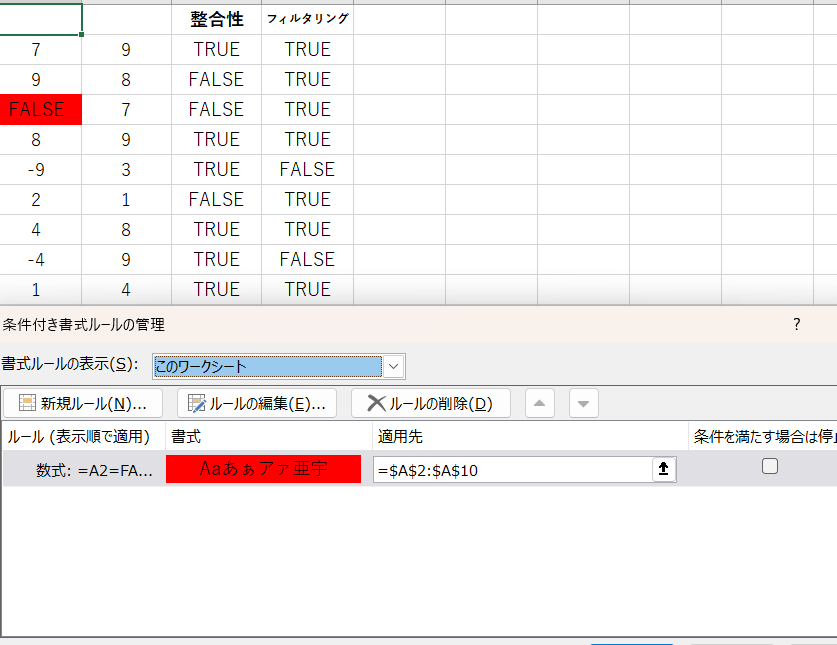Select the red format preview swatch
The image size is (837, 645).
point(263,469)
